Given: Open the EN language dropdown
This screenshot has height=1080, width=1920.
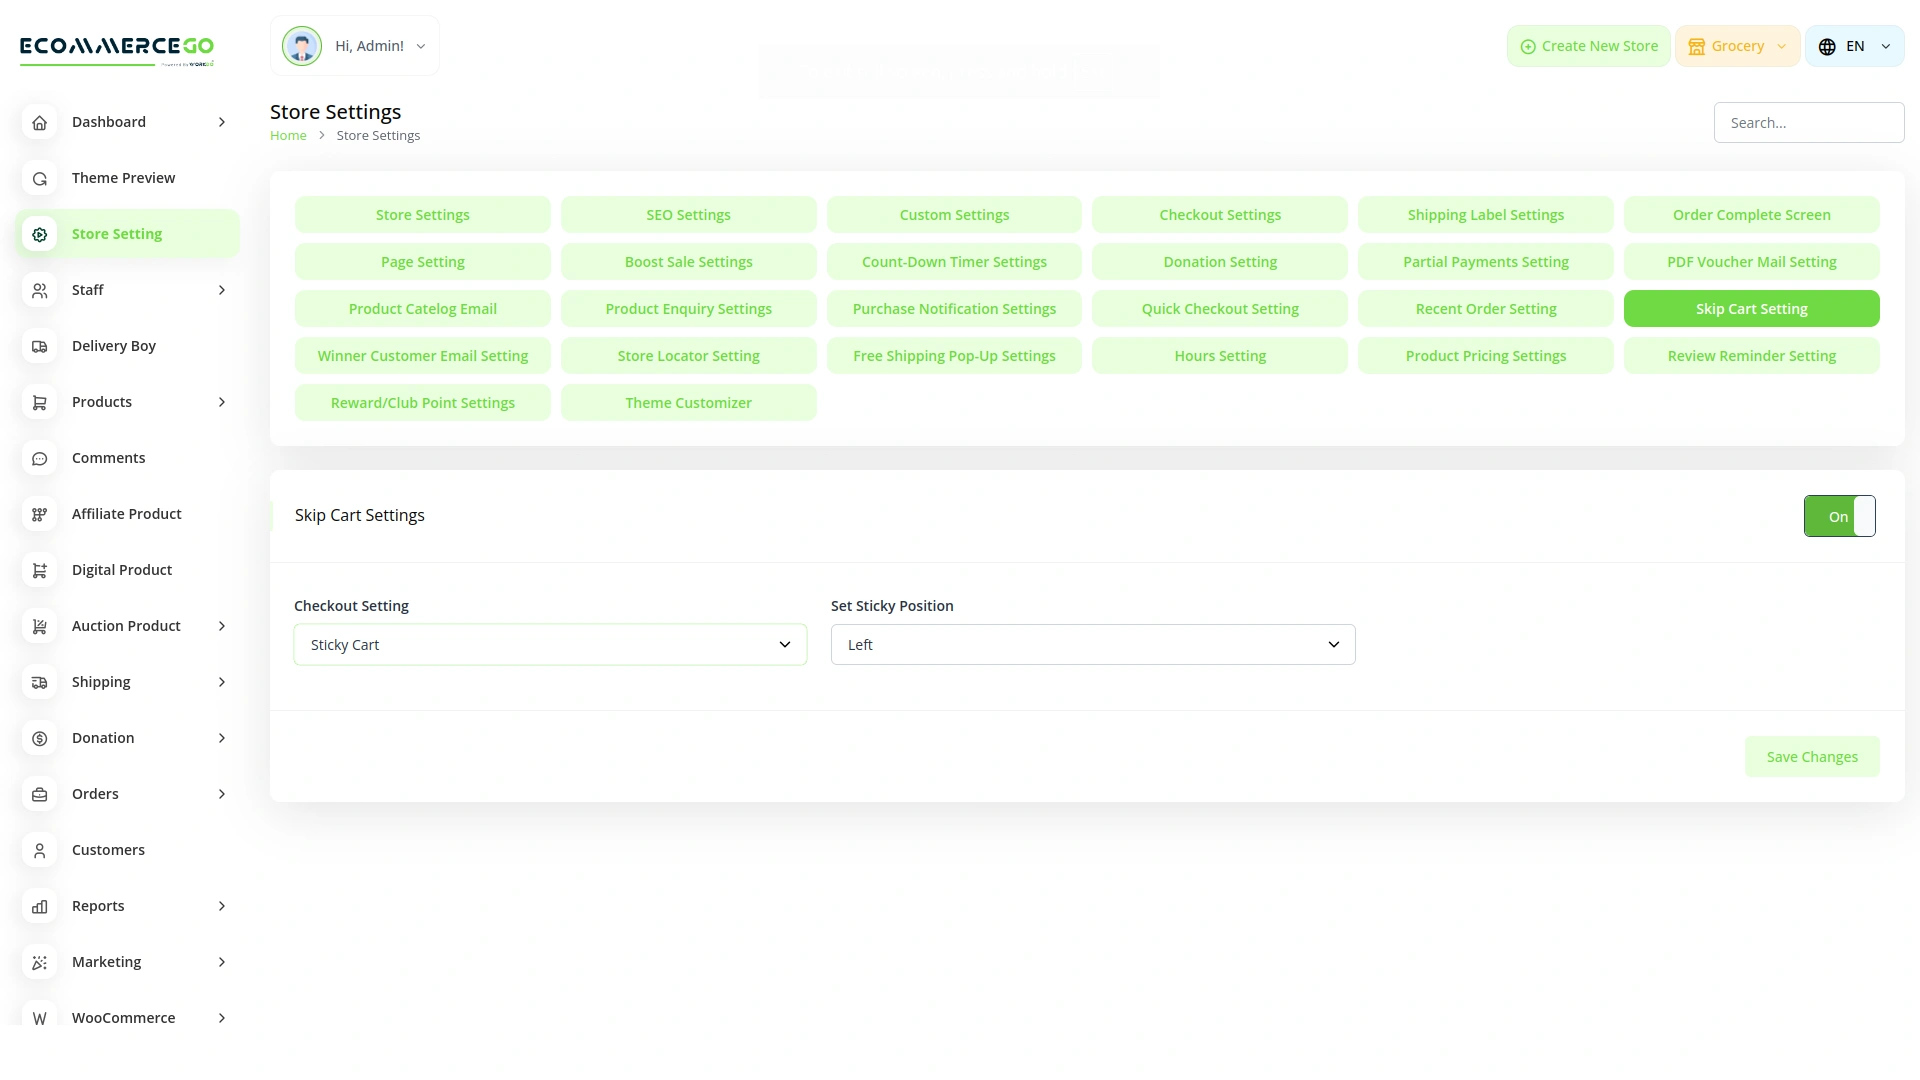Looking at the screenshot, I should click(1854, 46).
